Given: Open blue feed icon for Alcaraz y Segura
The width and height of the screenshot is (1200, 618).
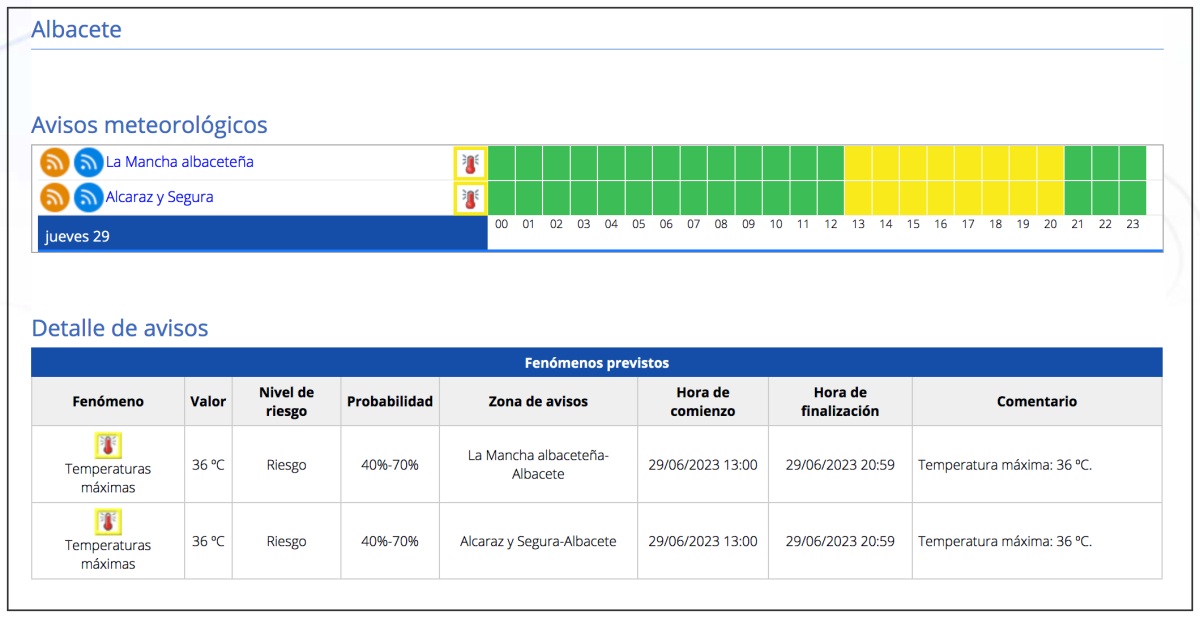Looking at the screenshot, I should coord(89,197).
